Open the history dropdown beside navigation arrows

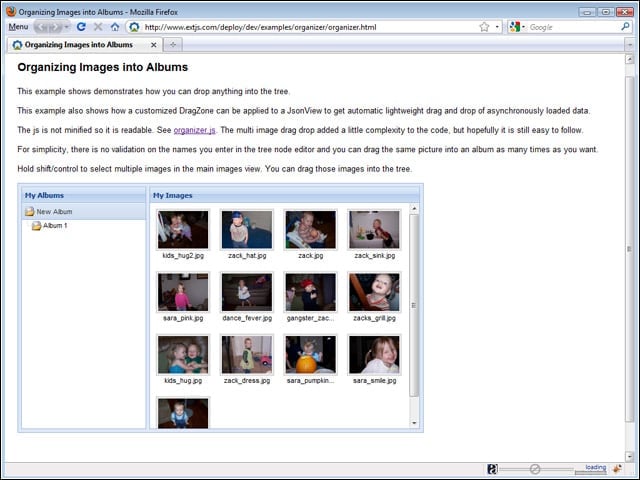[x=67, y=27]
